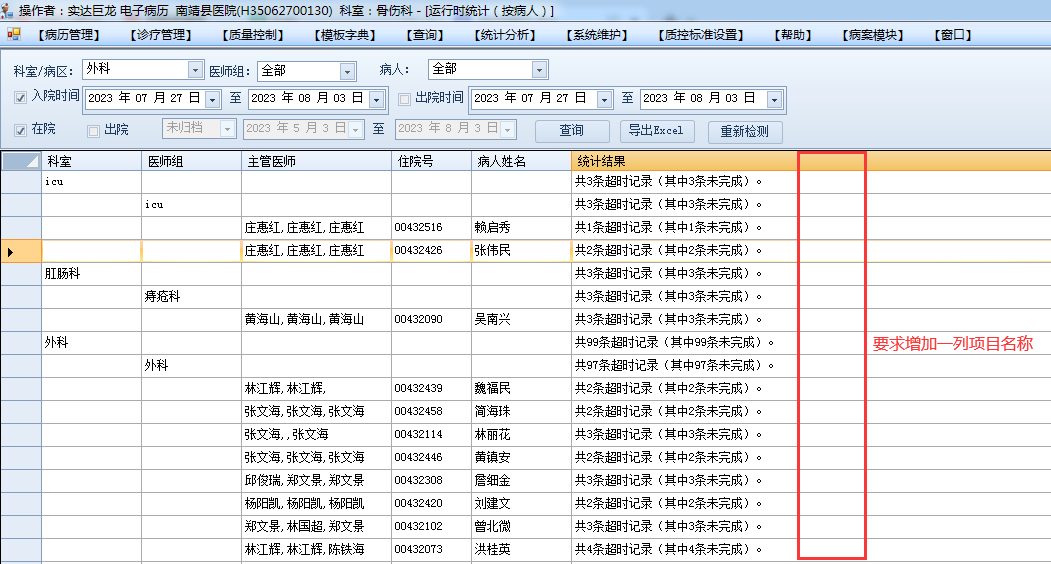Click the physician cell 林江辉,林江辉,陈铁海
Image resolution: width=1051 pixels, height=564 pixels.
pyautogui.click(x=316, y=549)
